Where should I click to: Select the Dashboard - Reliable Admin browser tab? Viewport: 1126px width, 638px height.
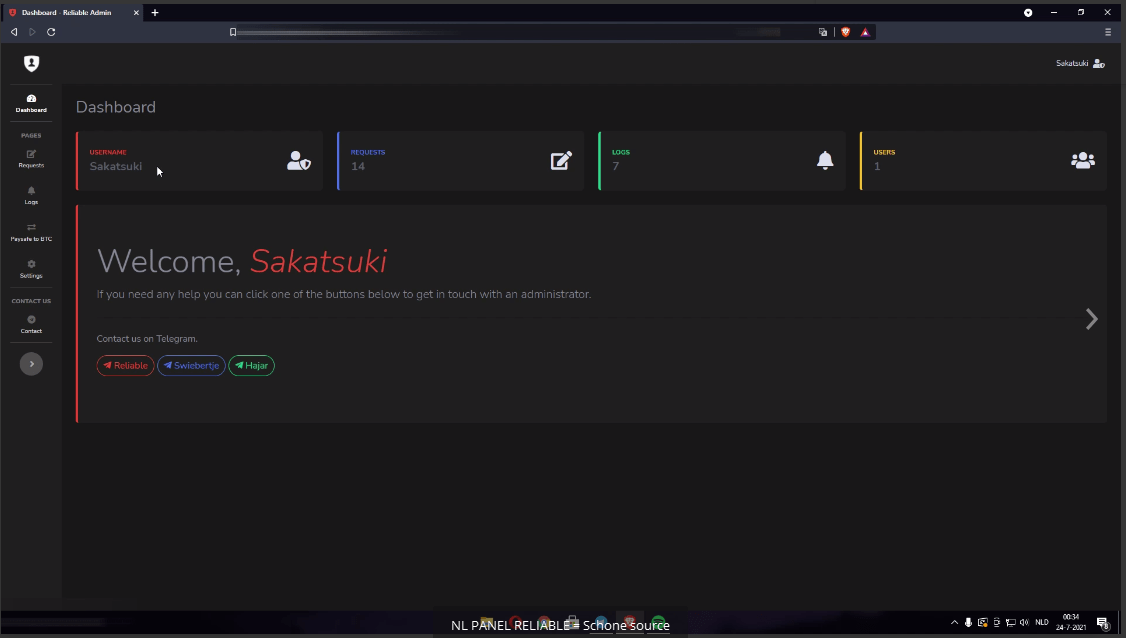coord(70,12)
